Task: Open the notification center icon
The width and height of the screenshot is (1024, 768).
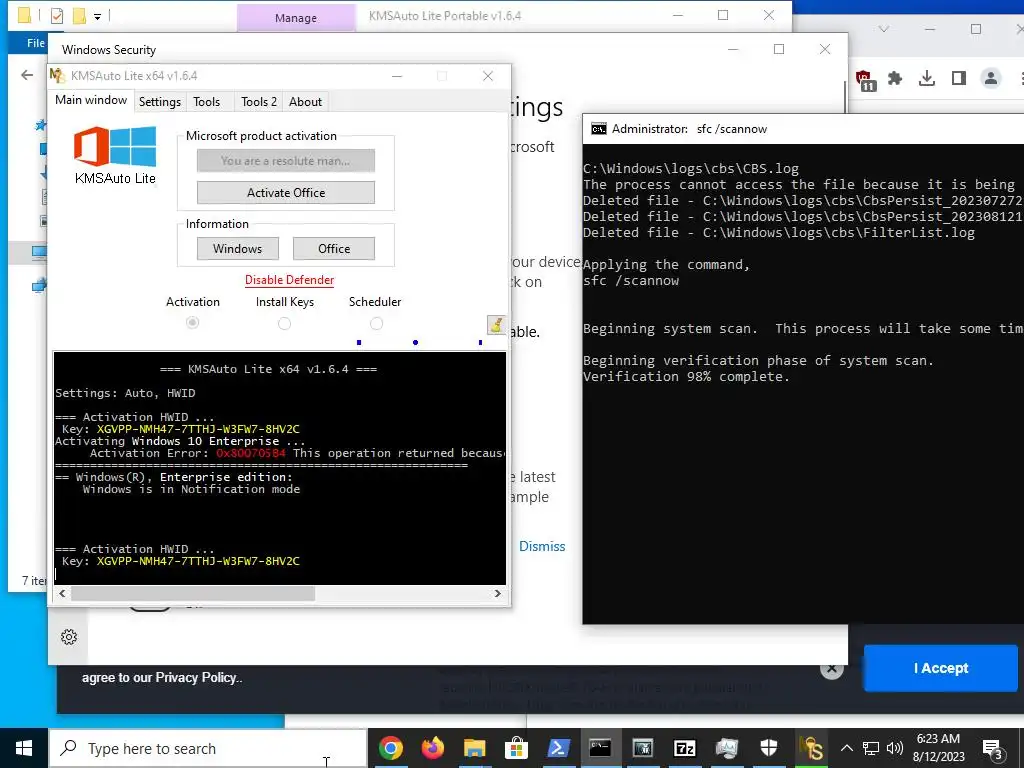Action: (992, 750)
